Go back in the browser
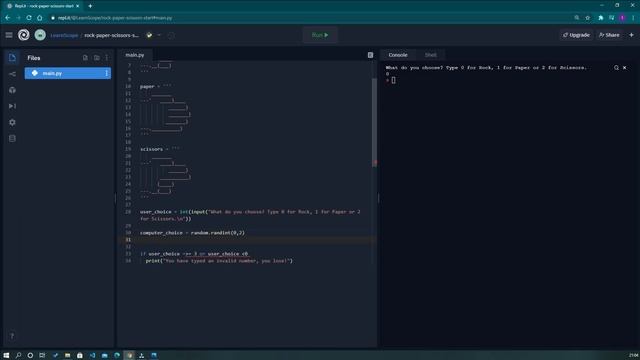 [8, 18]
